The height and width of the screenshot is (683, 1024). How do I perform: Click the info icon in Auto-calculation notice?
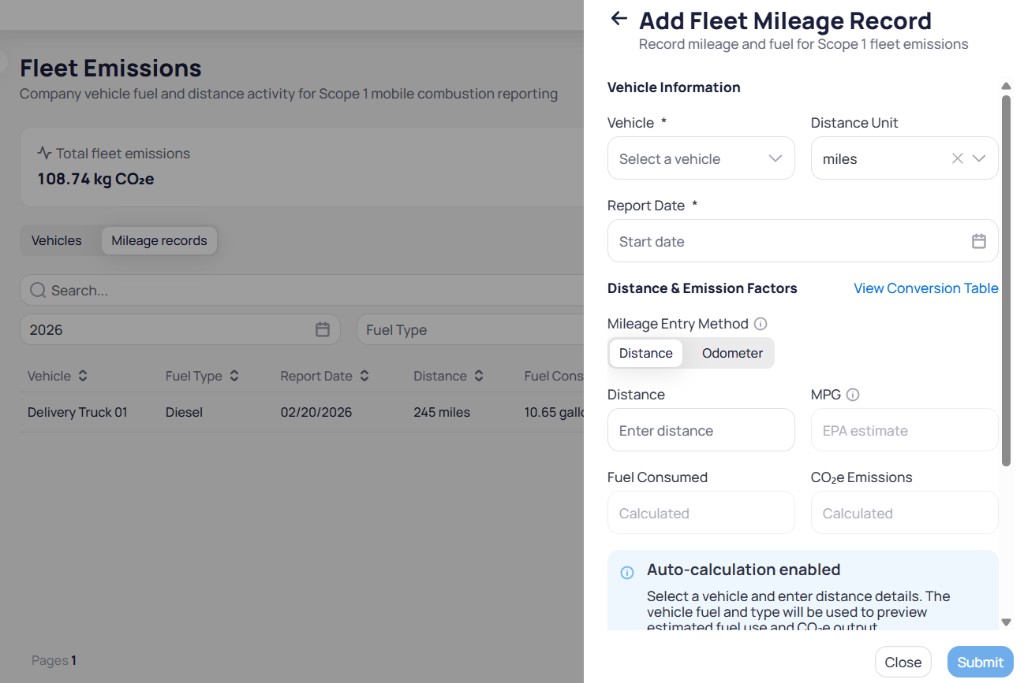click(627, 573)
